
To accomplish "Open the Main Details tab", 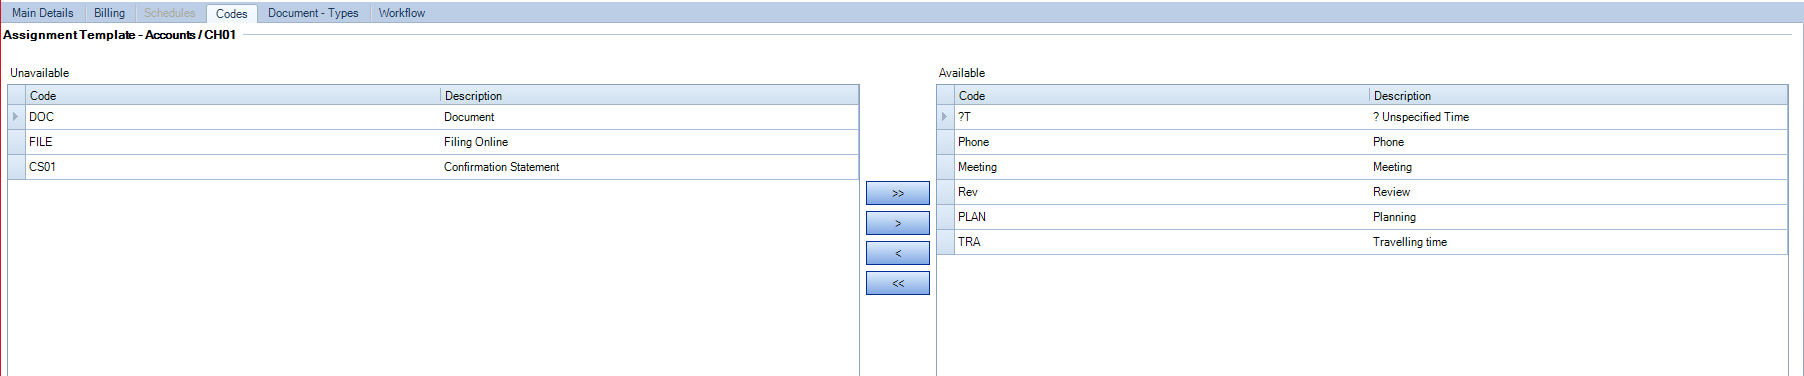I will [43, 13].
